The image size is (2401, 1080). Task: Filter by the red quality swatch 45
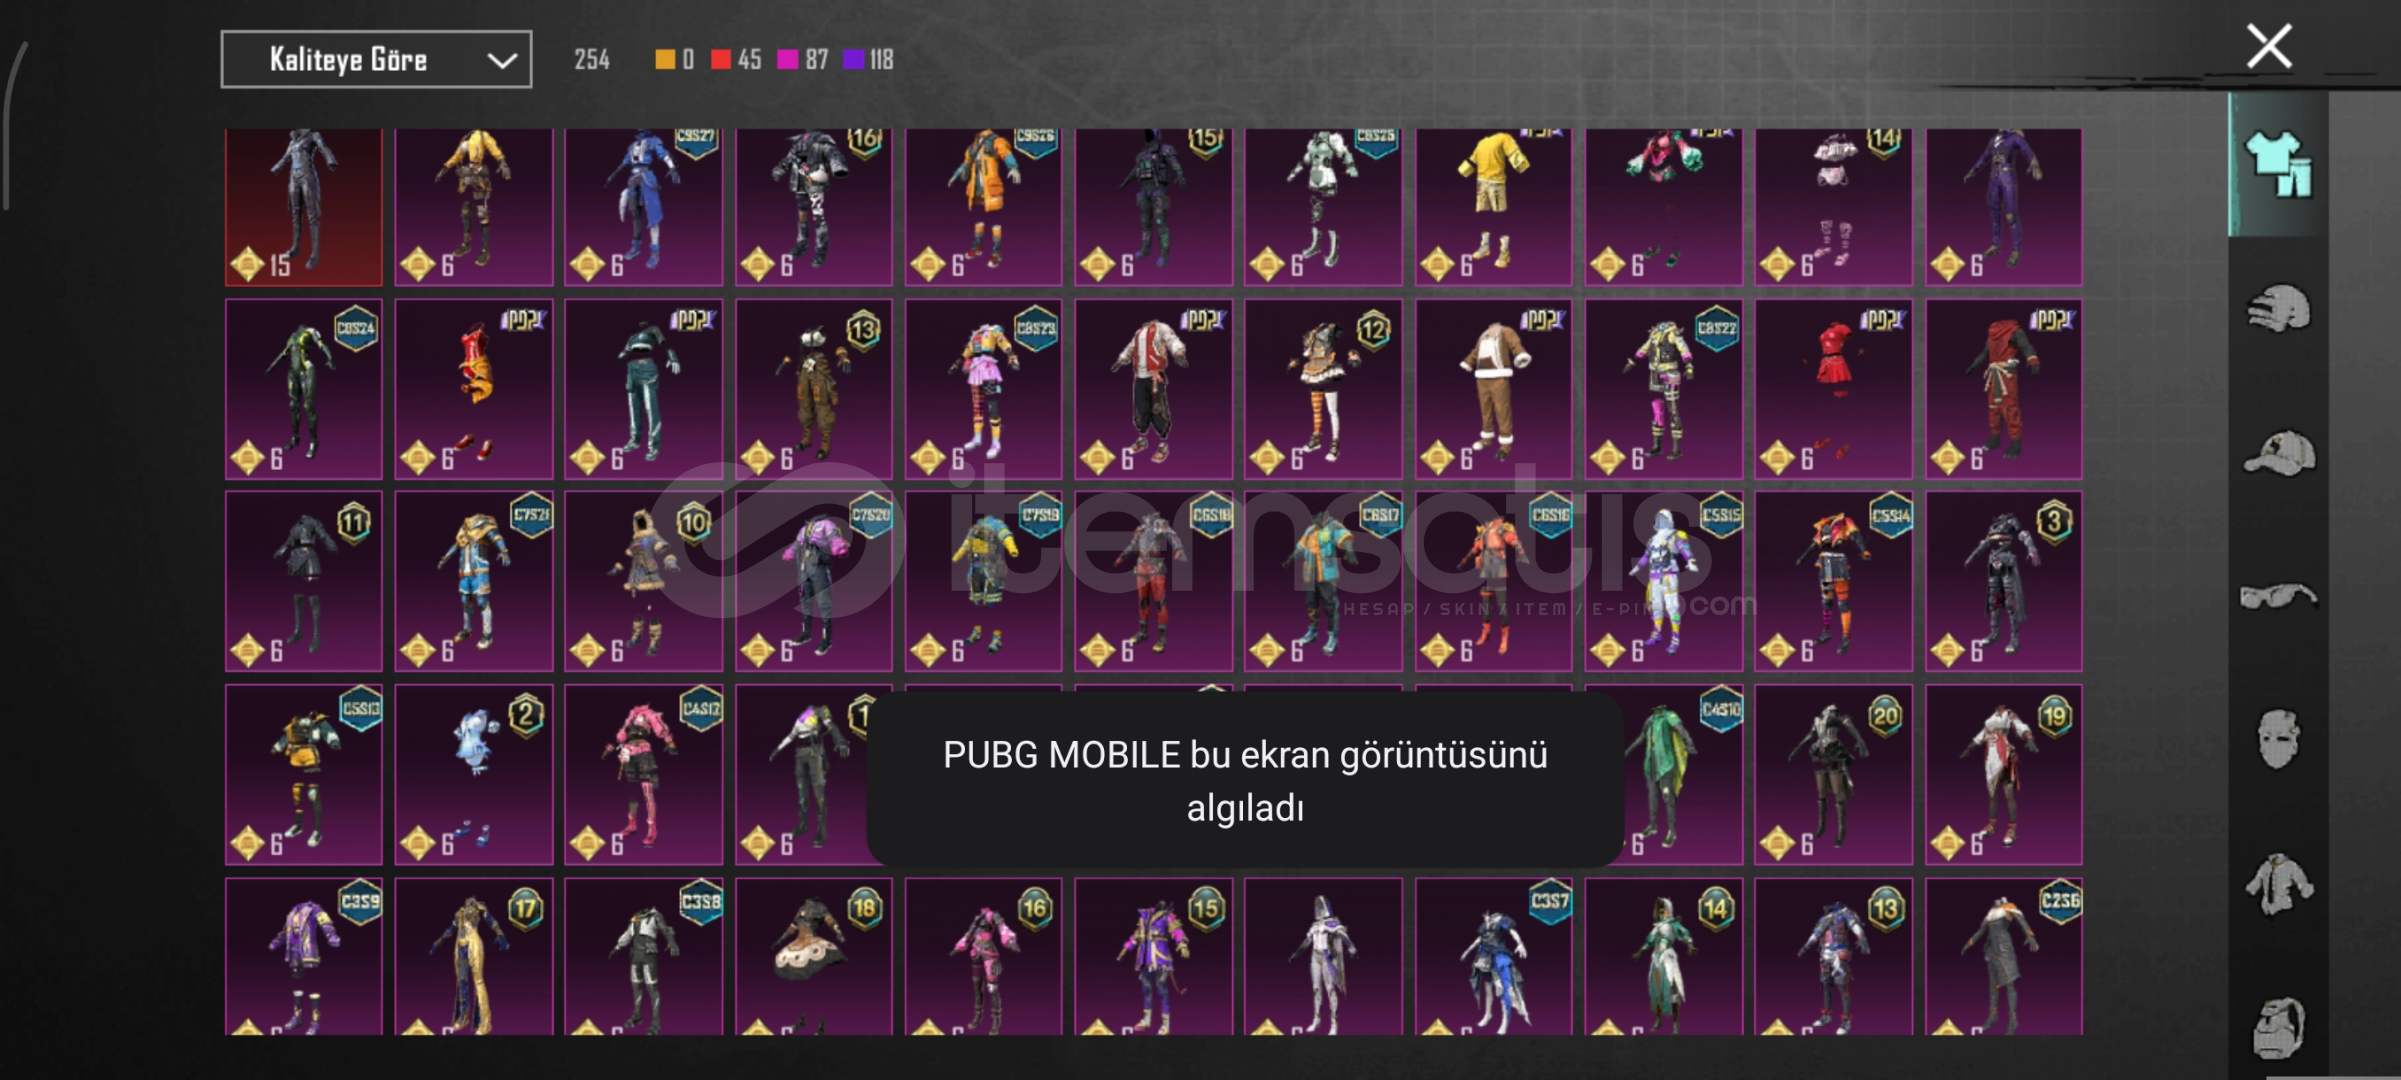pos(736,60)
